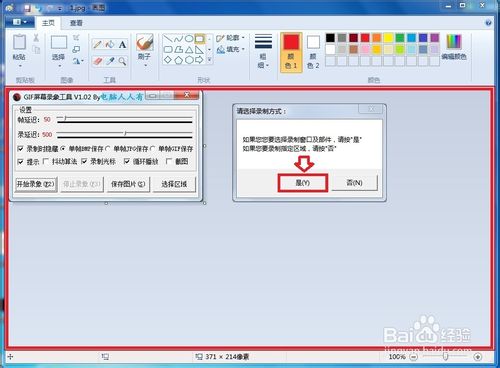Pick the orange color swatch
The height and width of the screenshot is (368, 500).
point(376,38)
